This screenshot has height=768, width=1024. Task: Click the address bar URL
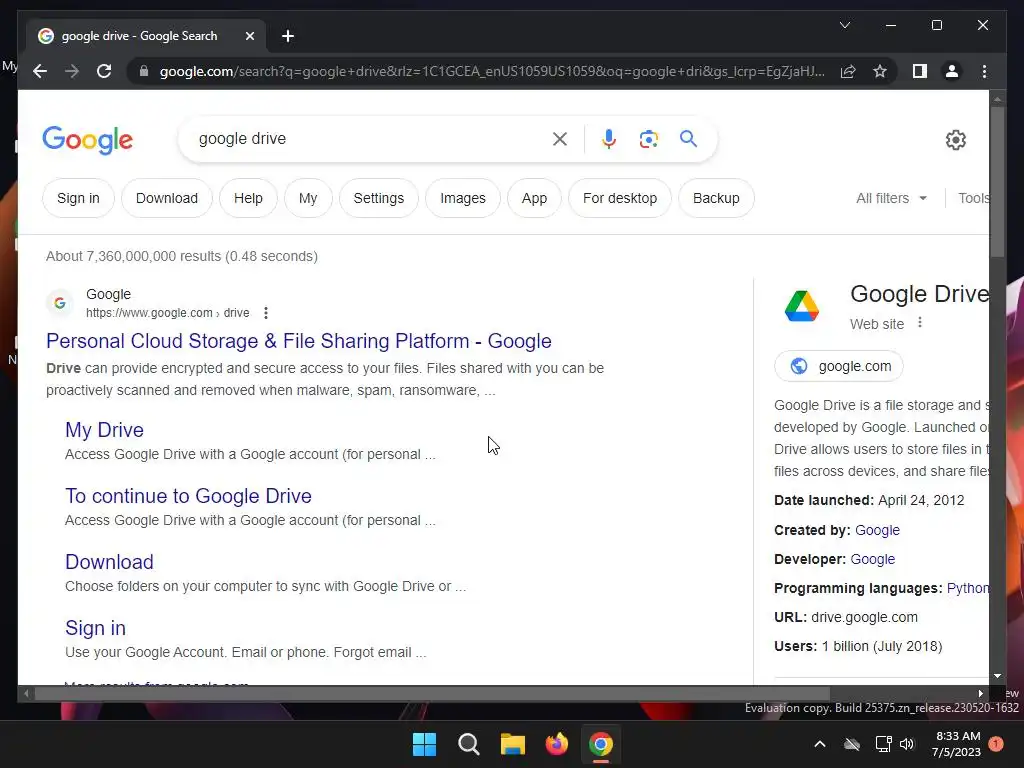click(x=492, y=71)
